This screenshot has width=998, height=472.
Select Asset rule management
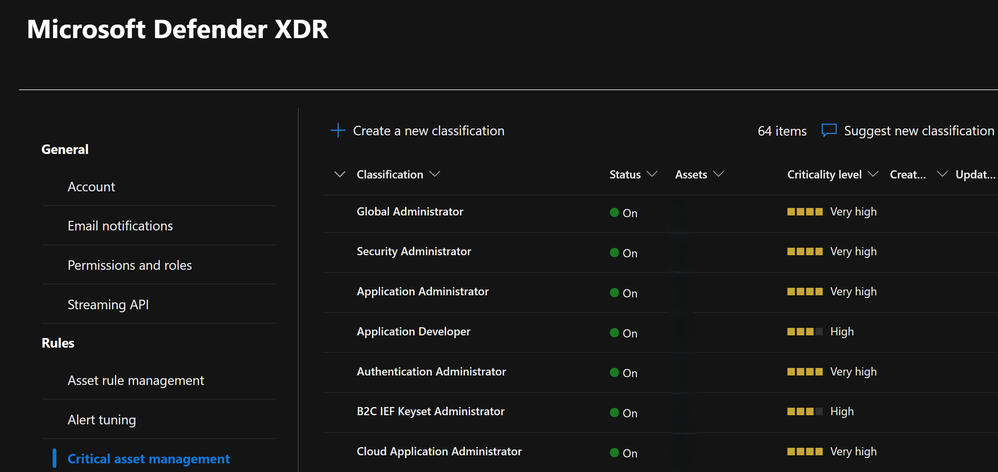click(136, 380)
